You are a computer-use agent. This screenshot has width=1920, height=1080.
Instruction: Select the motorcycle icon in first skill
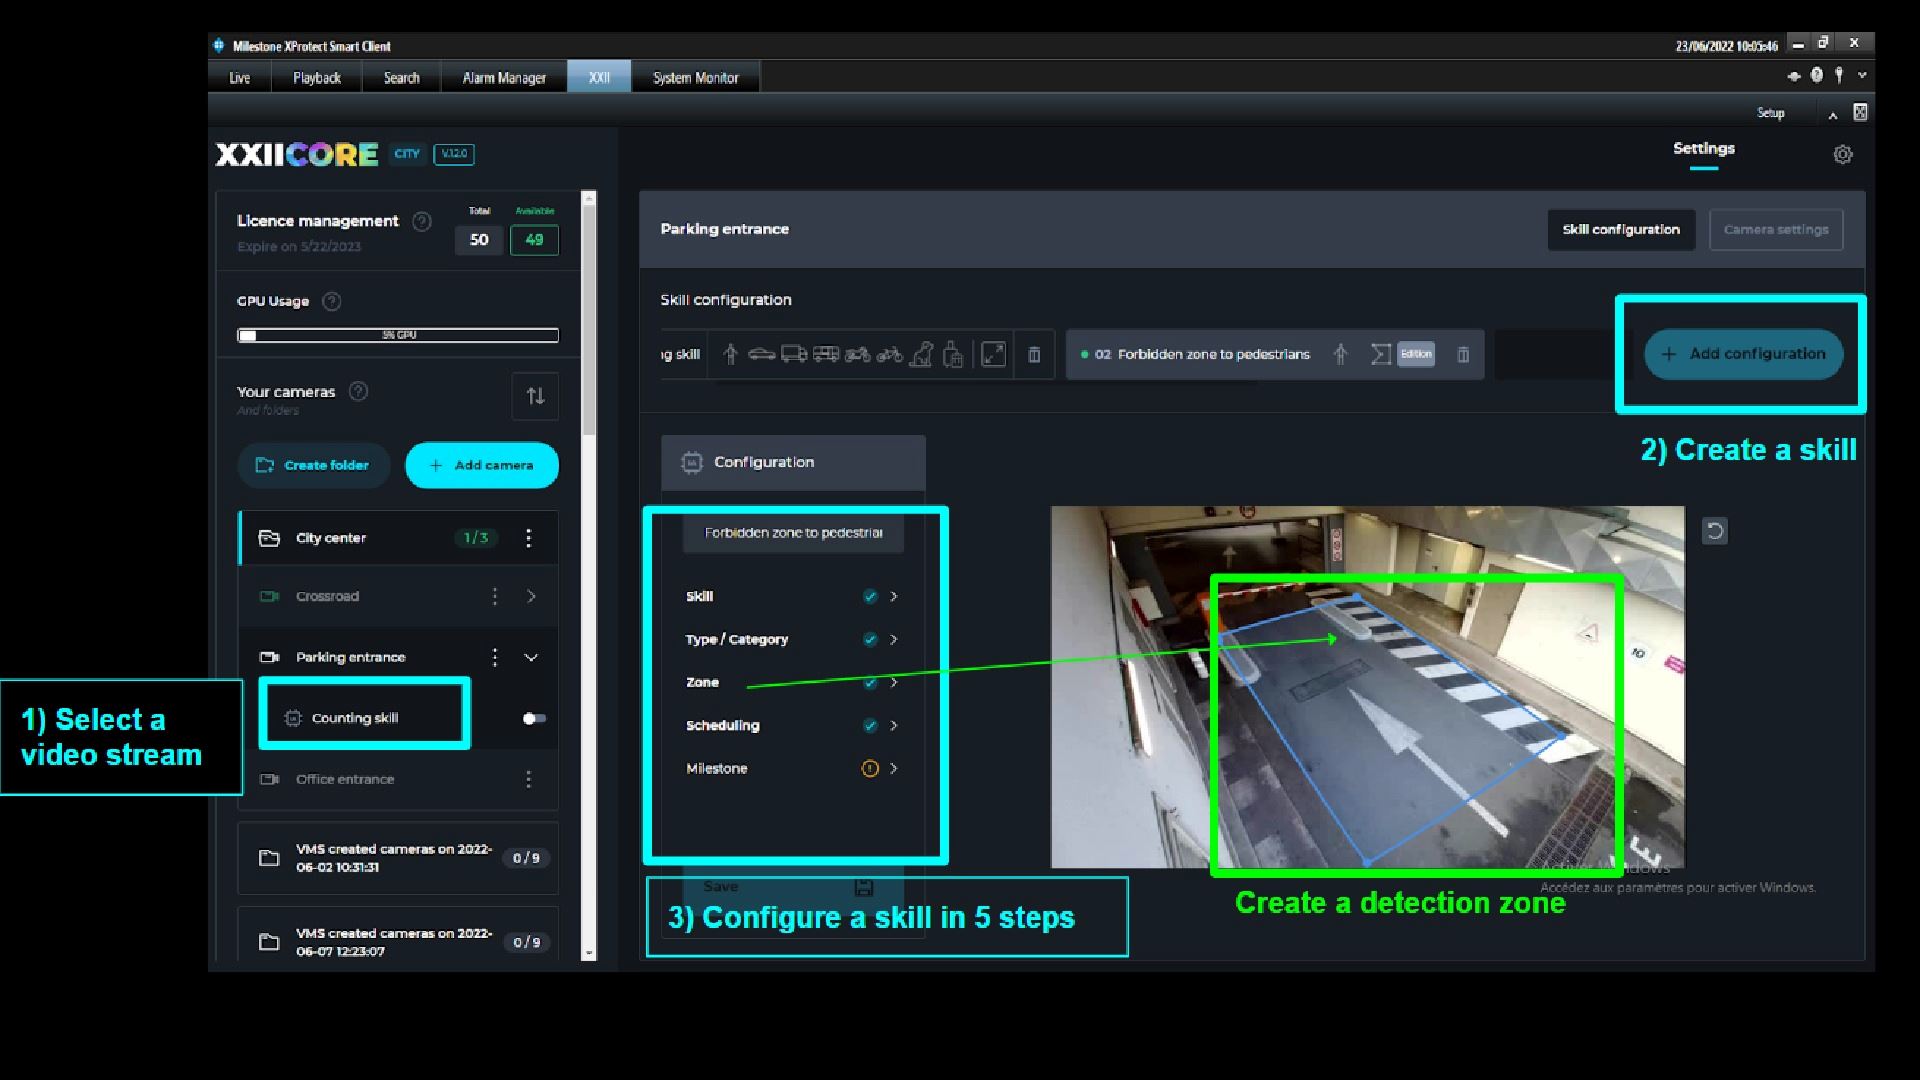858,354
